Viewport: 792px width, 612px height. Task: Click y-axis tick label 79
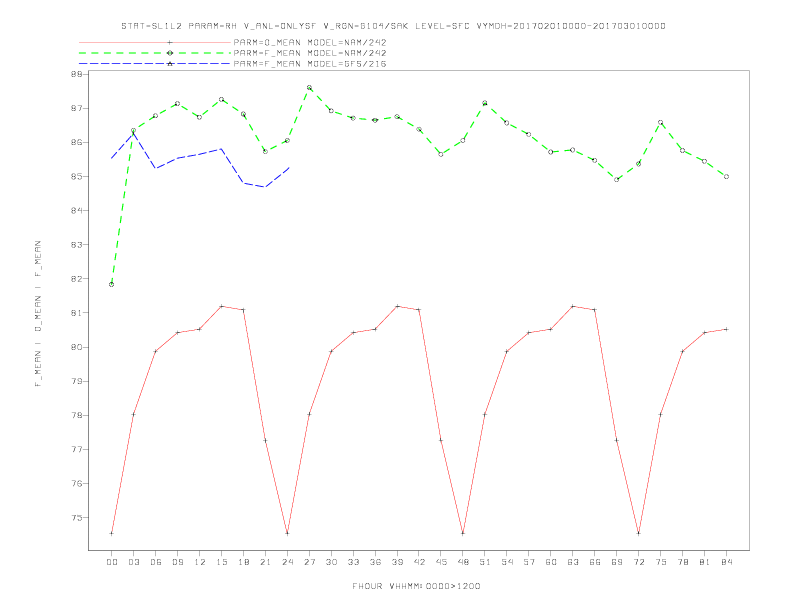coord(77,381)
